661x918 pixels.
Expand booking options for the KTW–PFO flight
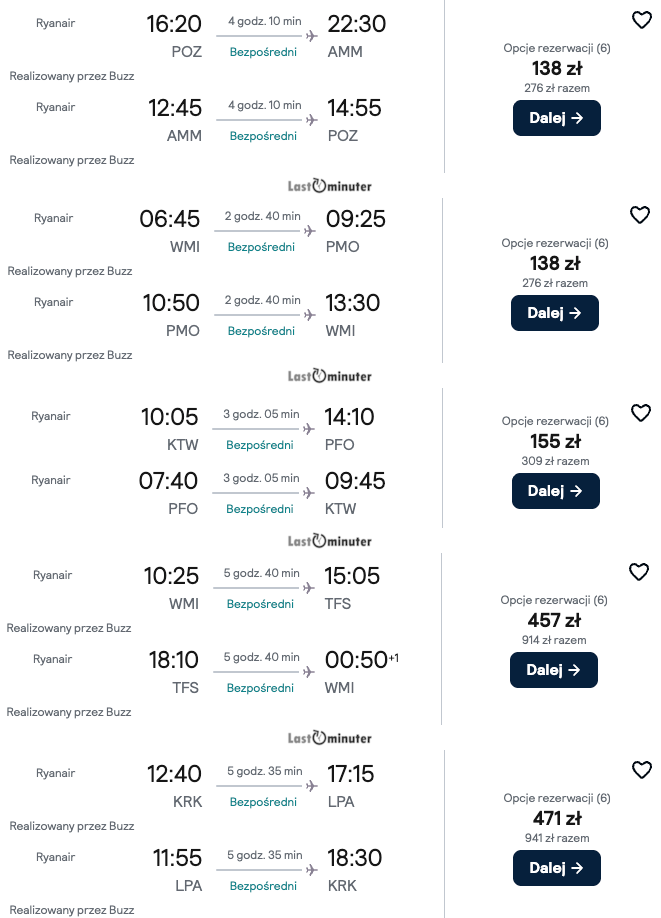point(555,422)
